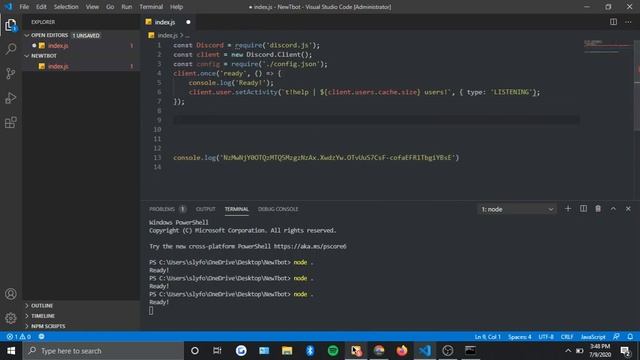Open the View menu
The height and width of the screenshot is (360, 640).
(92, 7)
